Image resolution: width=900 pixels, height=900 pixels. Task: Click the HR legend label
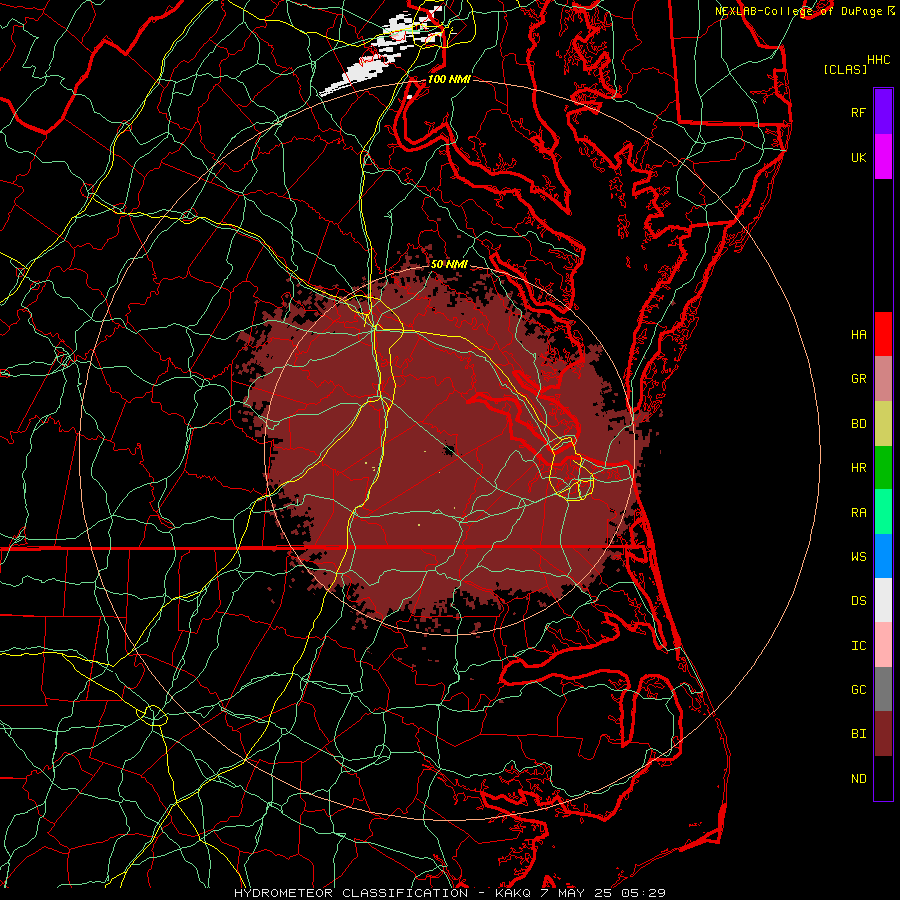pos(858,468)
